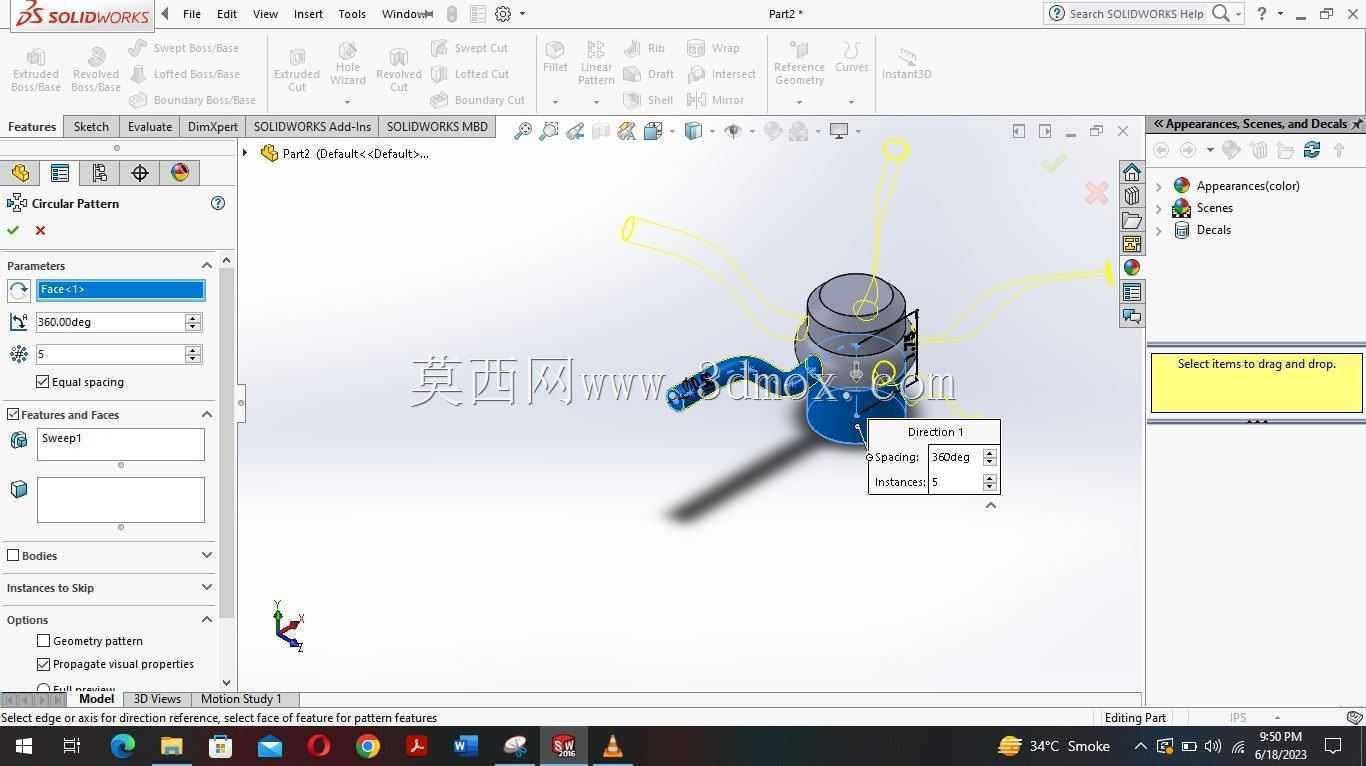Accept pattern with green checkmark in PropertyManager

point(13,230)
